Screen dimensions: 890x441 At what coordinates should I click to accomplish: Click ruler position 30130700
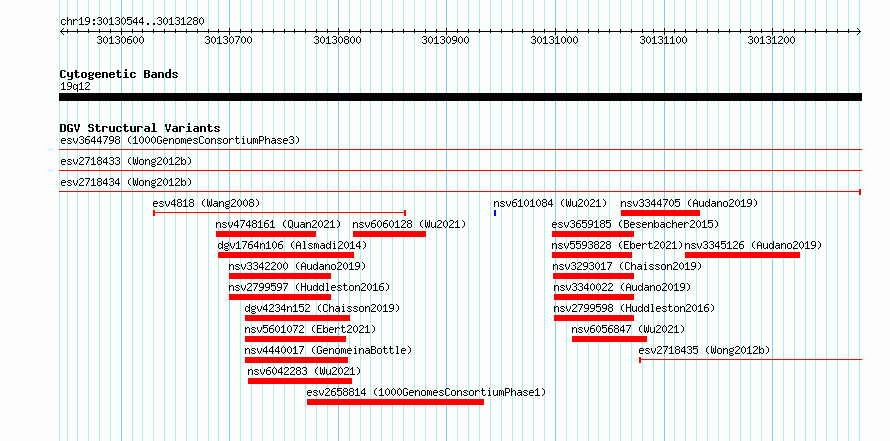click(229, 40)
